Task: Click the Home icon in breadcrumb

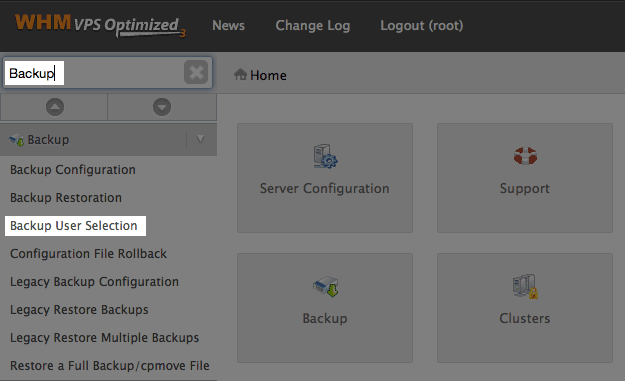Action: point(240,74)
